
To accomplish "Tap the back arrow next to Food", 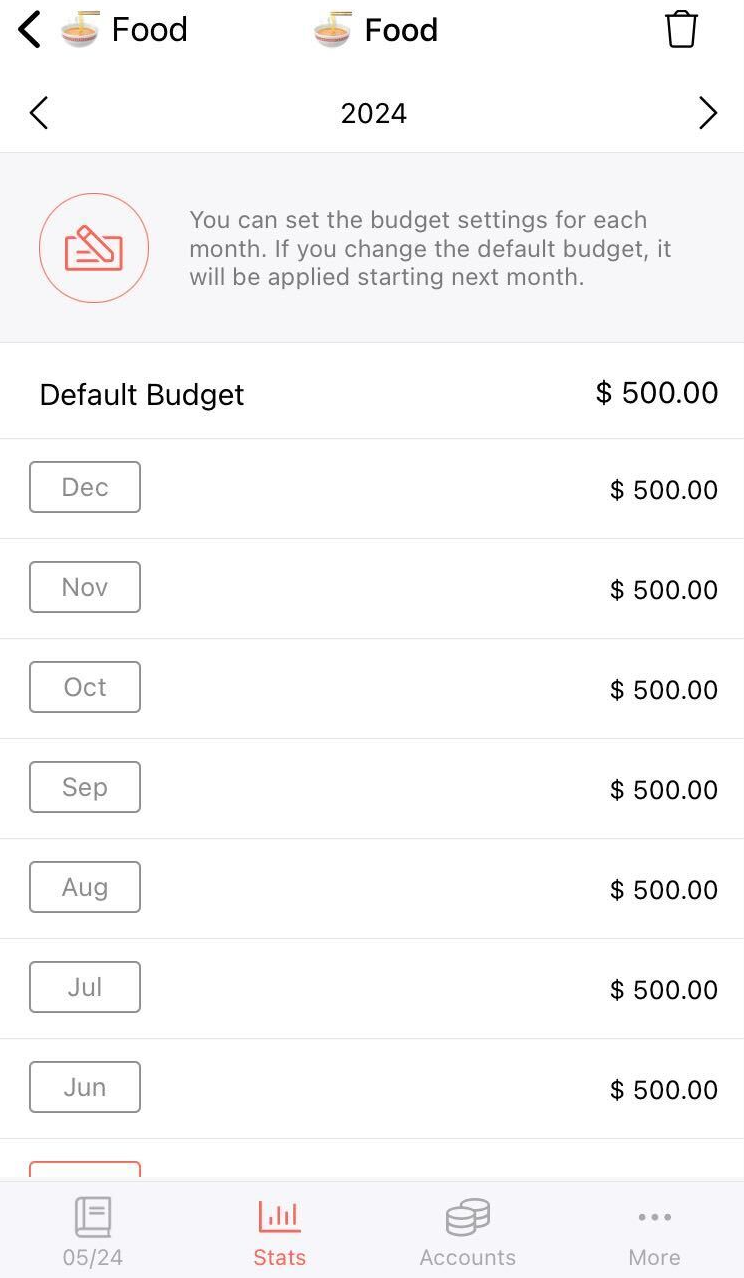I will [x=30, y=30].
